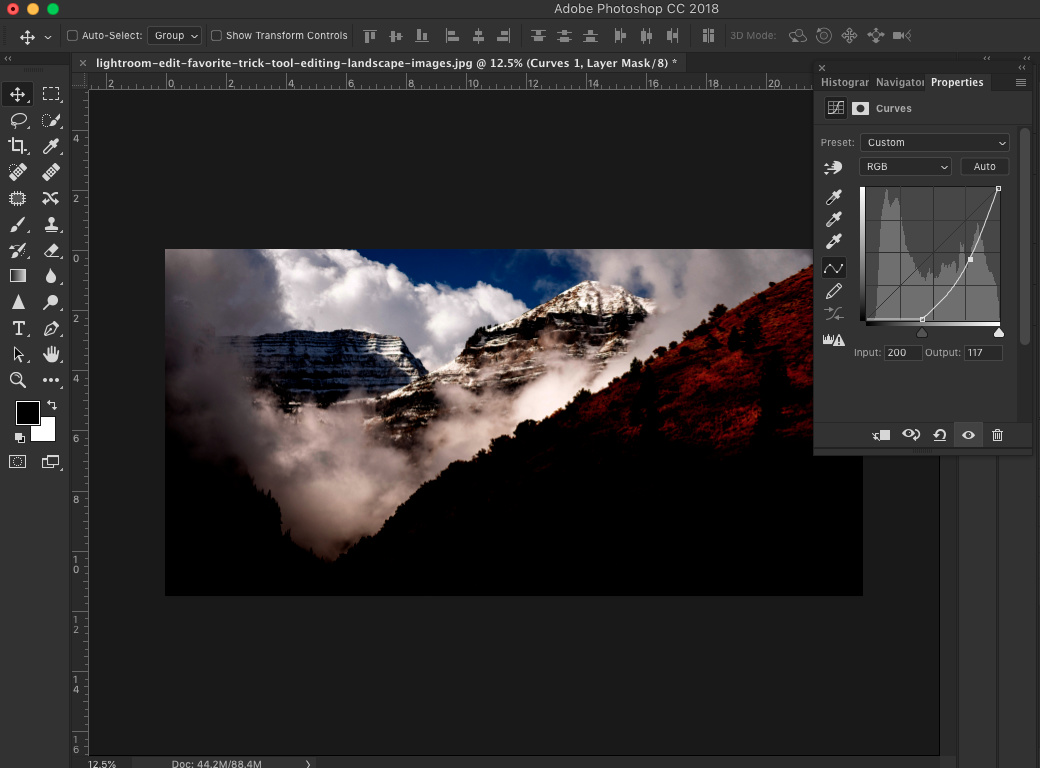The image size is (1040, 768).
Task: Select the Zoom tool
Action: tap(18, 380)
